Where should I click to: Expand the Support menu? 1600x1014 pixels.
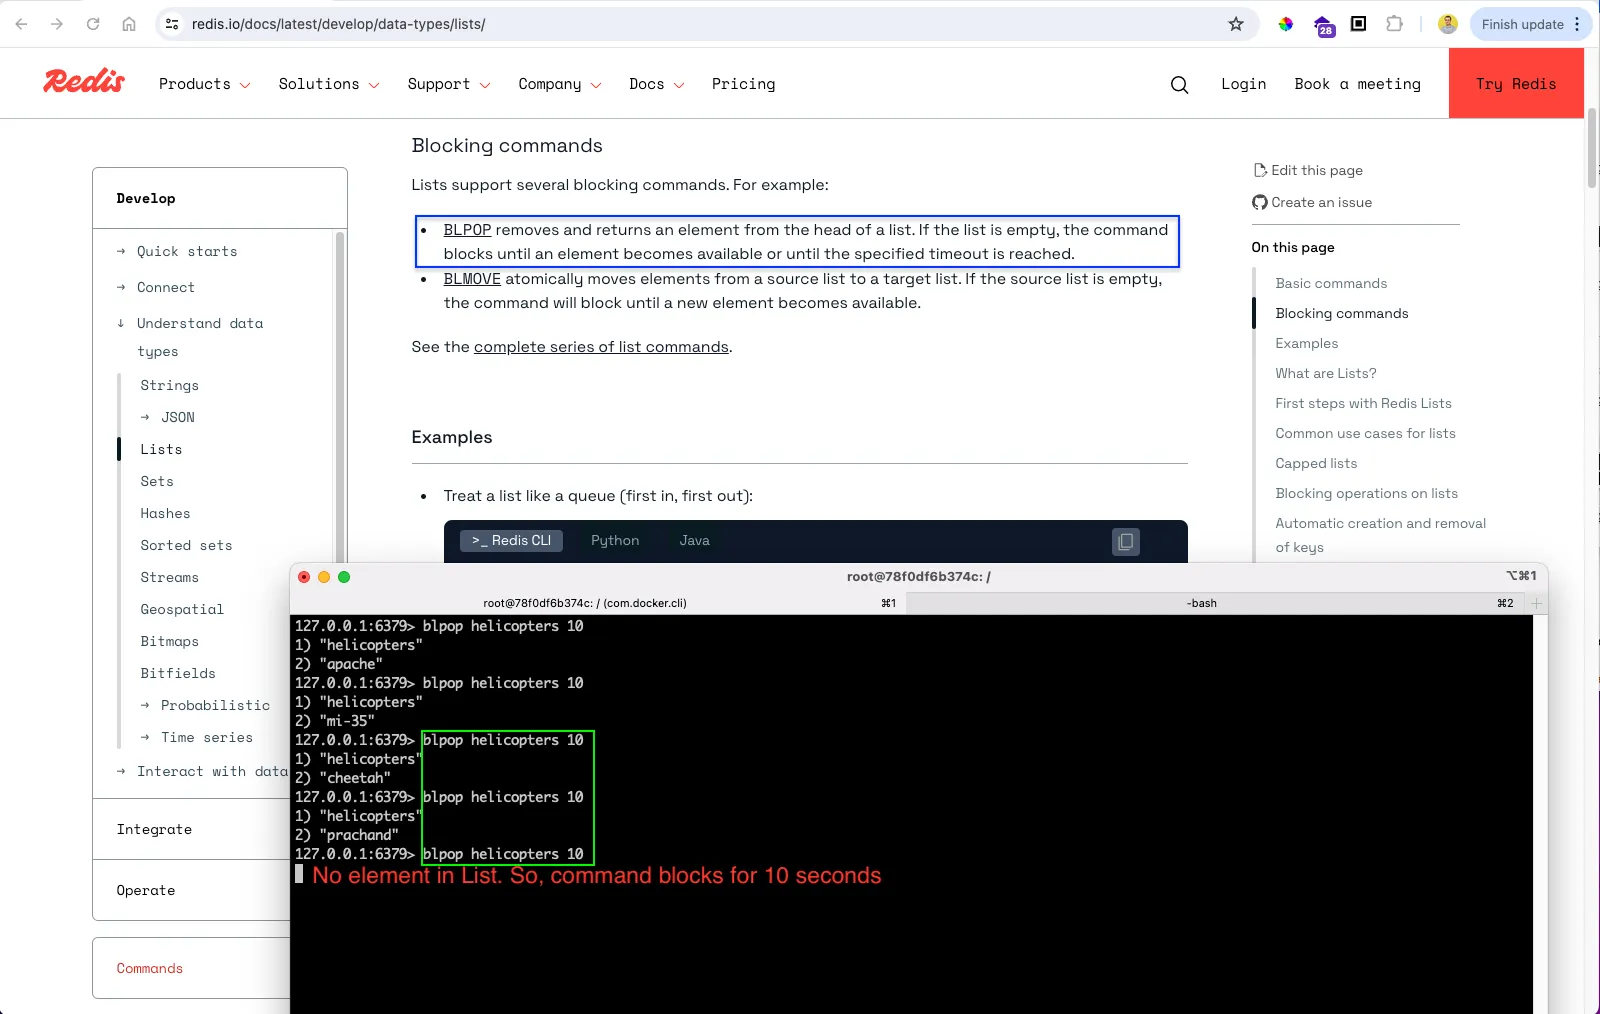coord(449,84)
